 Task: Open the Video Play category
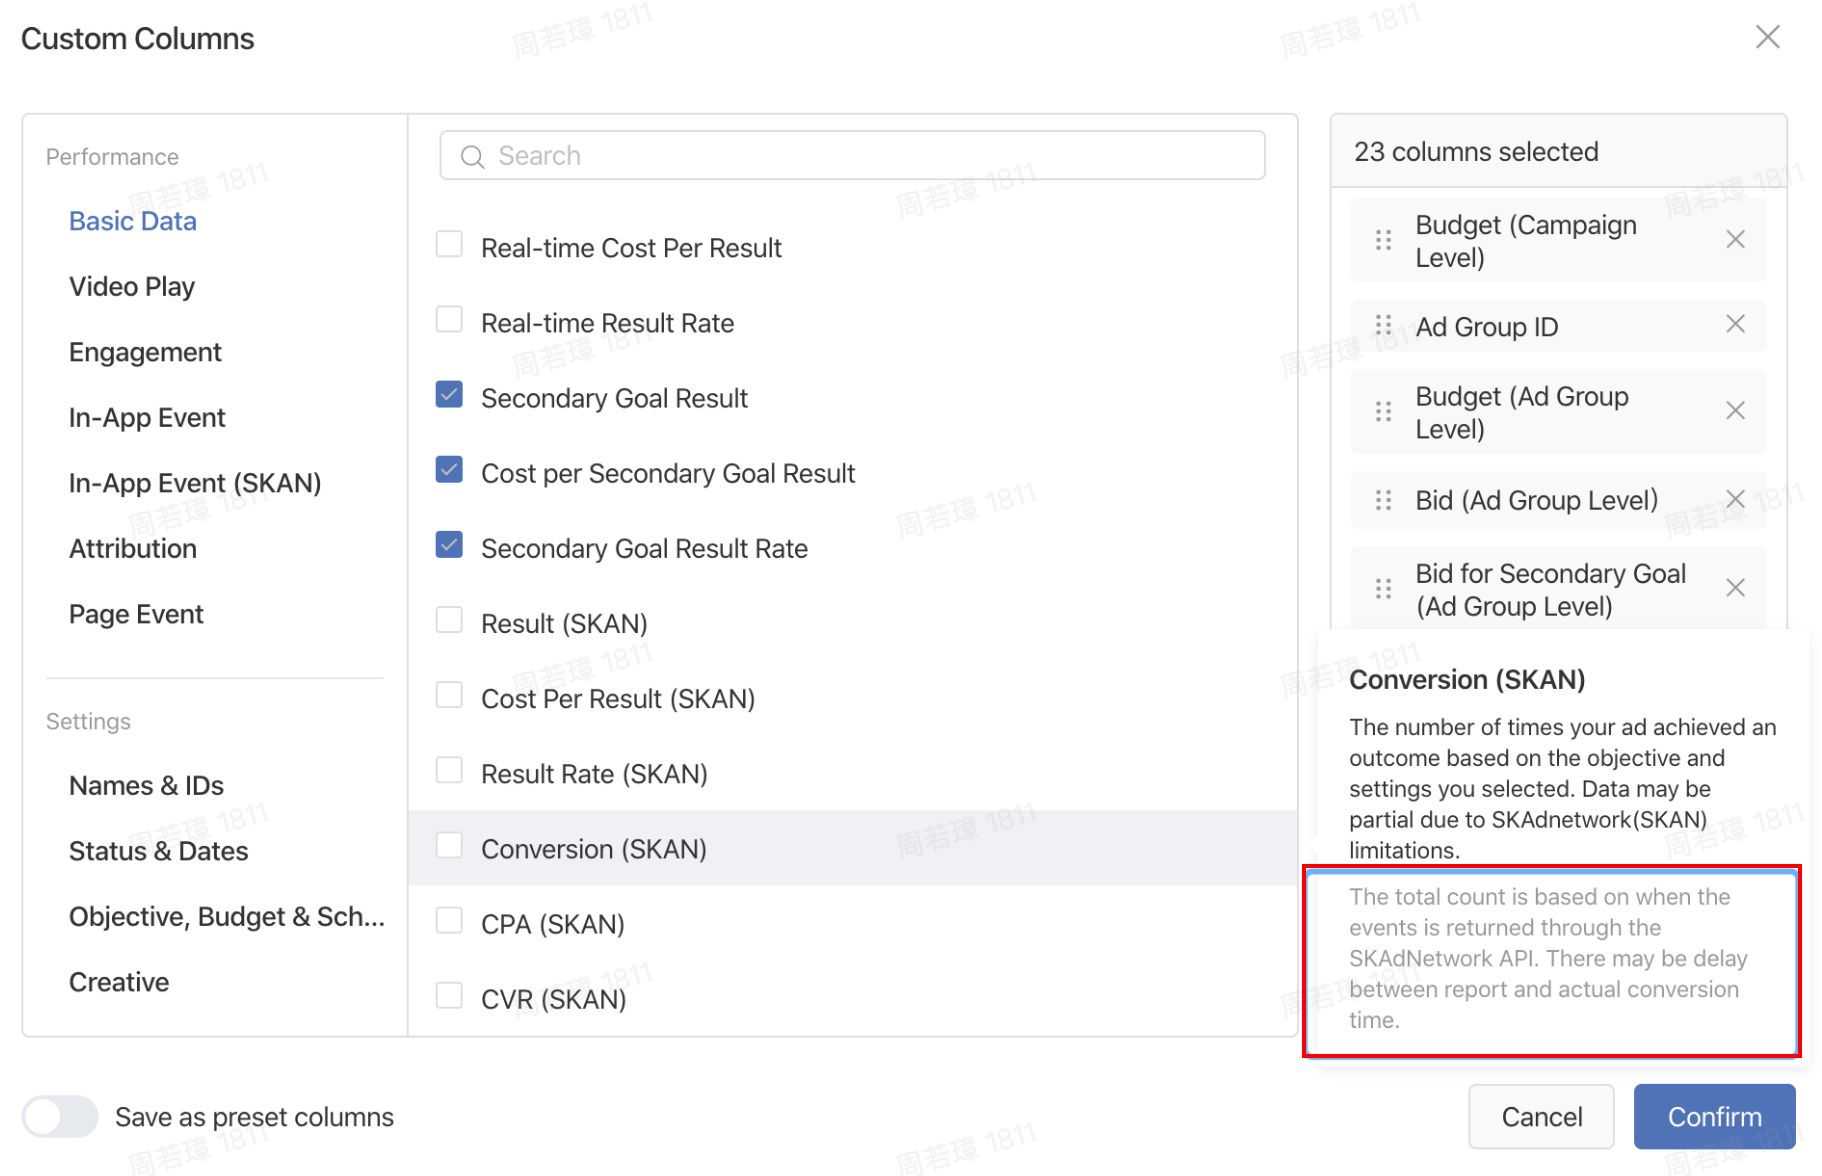click(x=132, y=287)
